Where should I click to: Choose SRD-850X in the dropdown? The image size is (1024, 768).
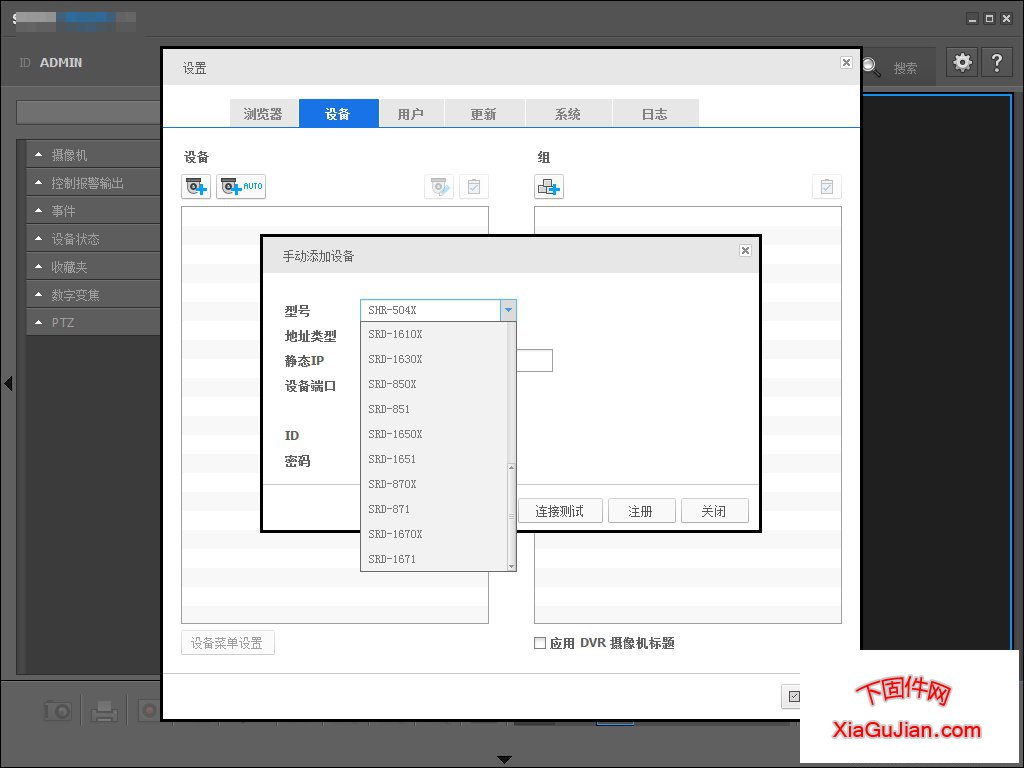[x=434, y=384]
